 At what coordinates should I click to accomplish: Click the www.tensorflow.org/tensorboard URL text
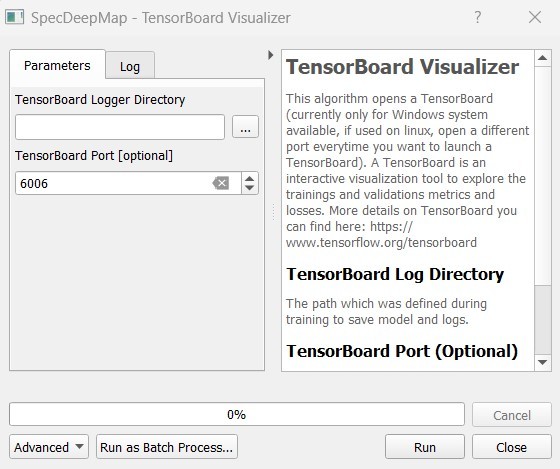click(381, 243)
